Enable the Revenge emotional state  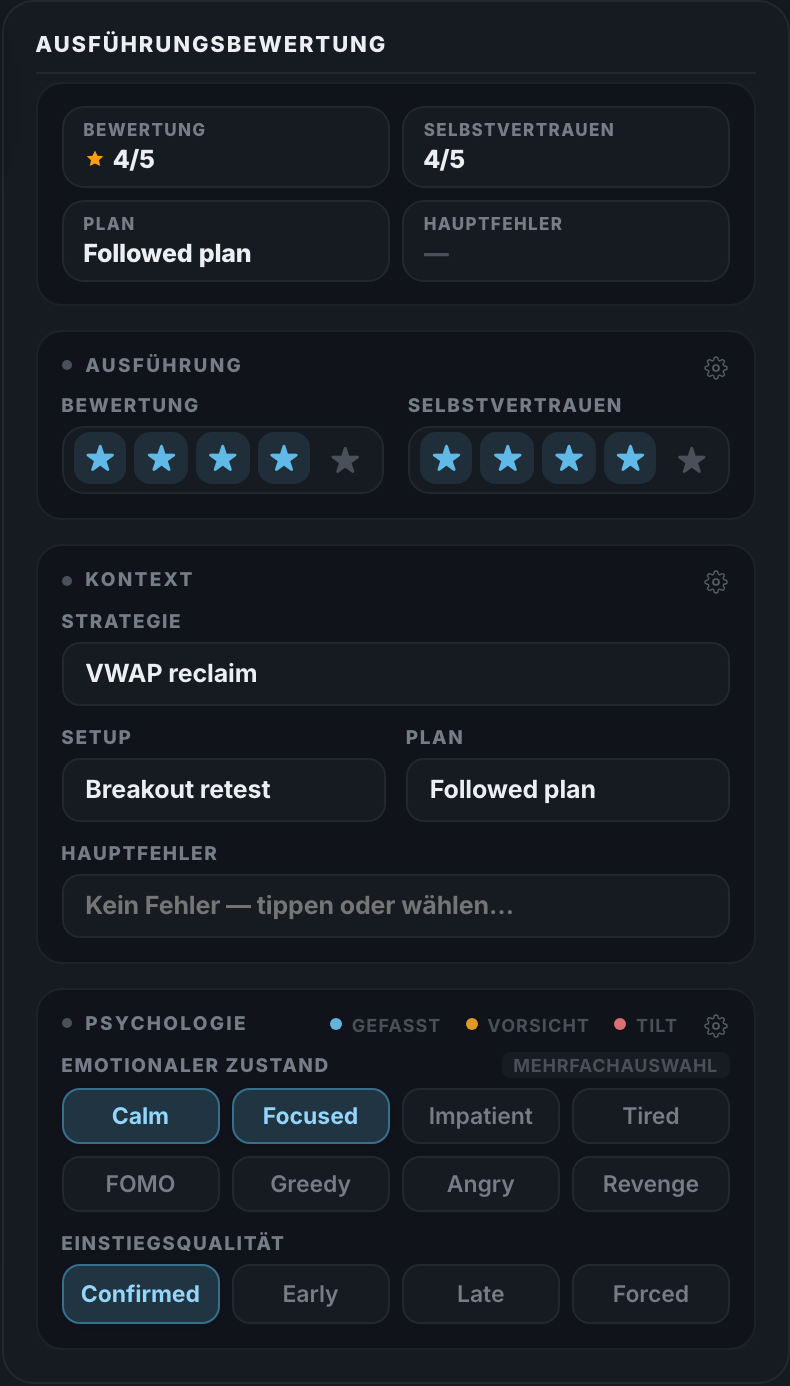pyautogui.click(x=651, y=1184)
